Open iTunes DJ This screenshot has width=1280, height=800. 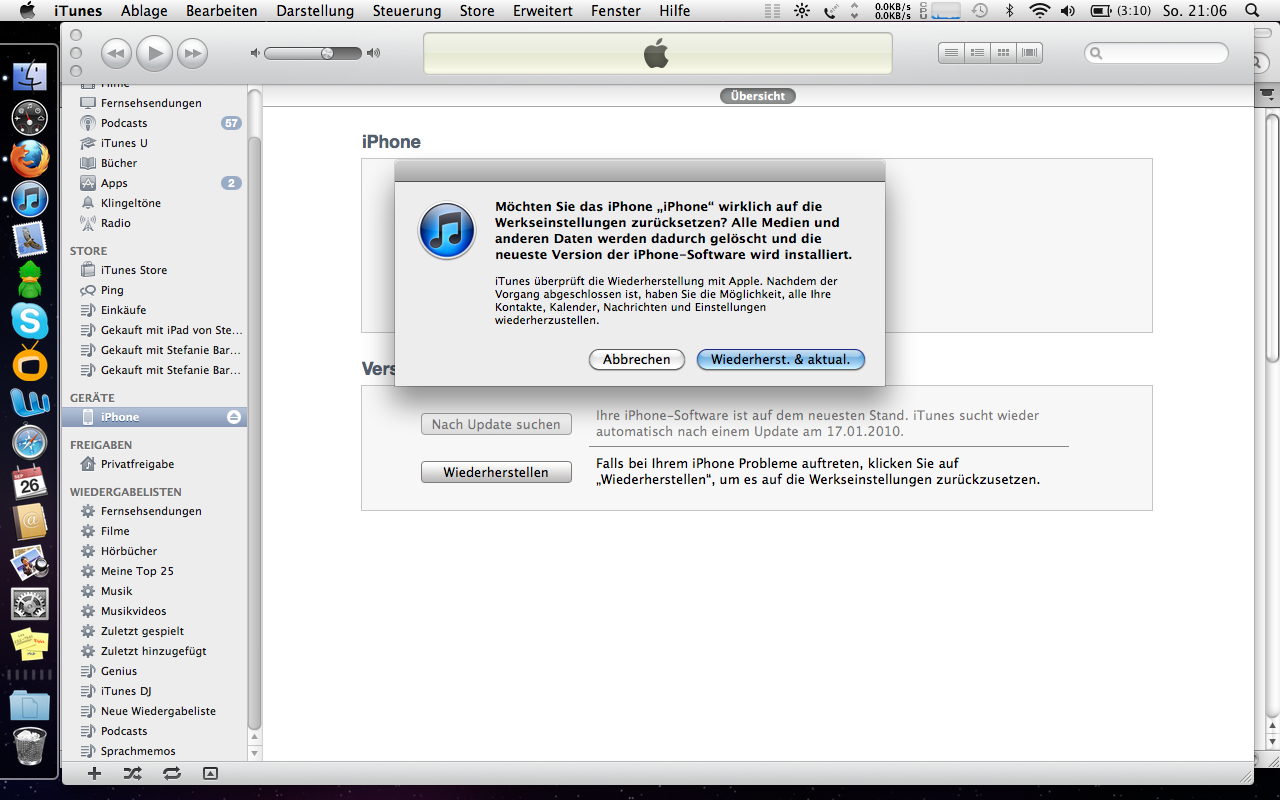click(154, 691)
